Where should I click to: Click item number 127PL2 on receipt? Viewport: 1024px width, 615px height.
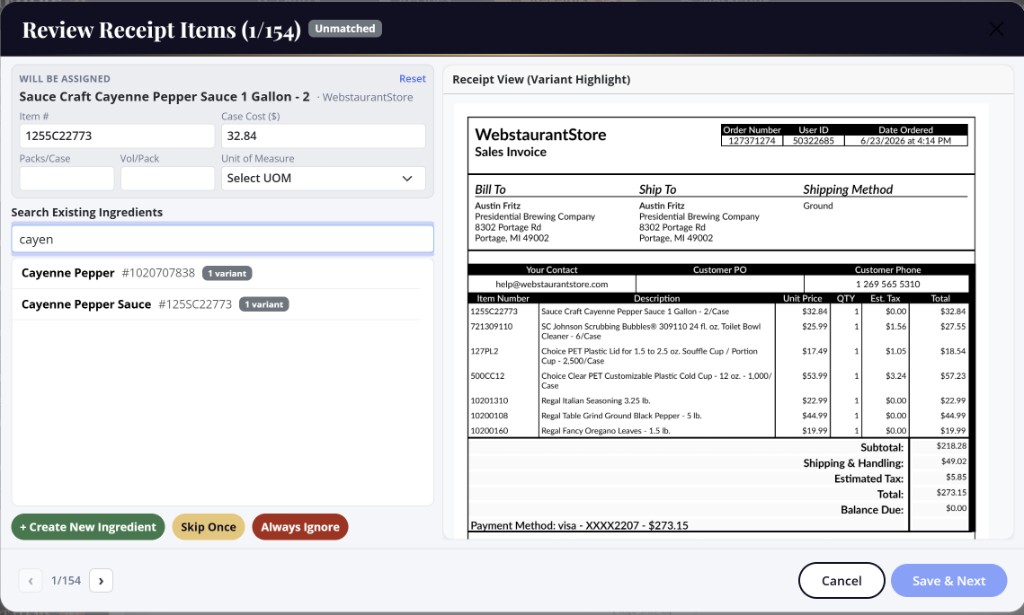pos(484,351)
